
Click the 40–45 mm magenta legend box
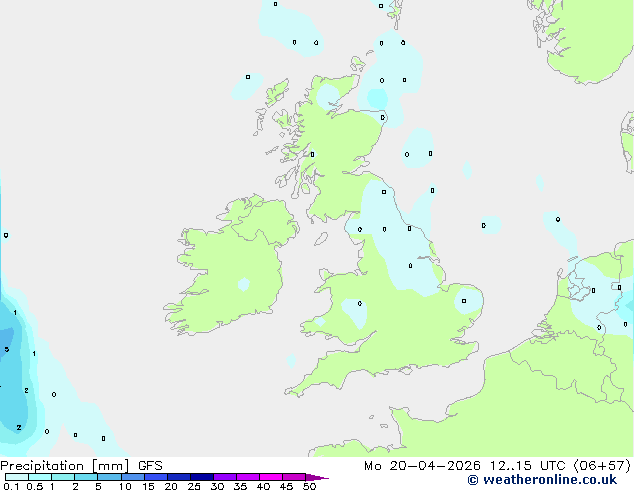(271, 477)
